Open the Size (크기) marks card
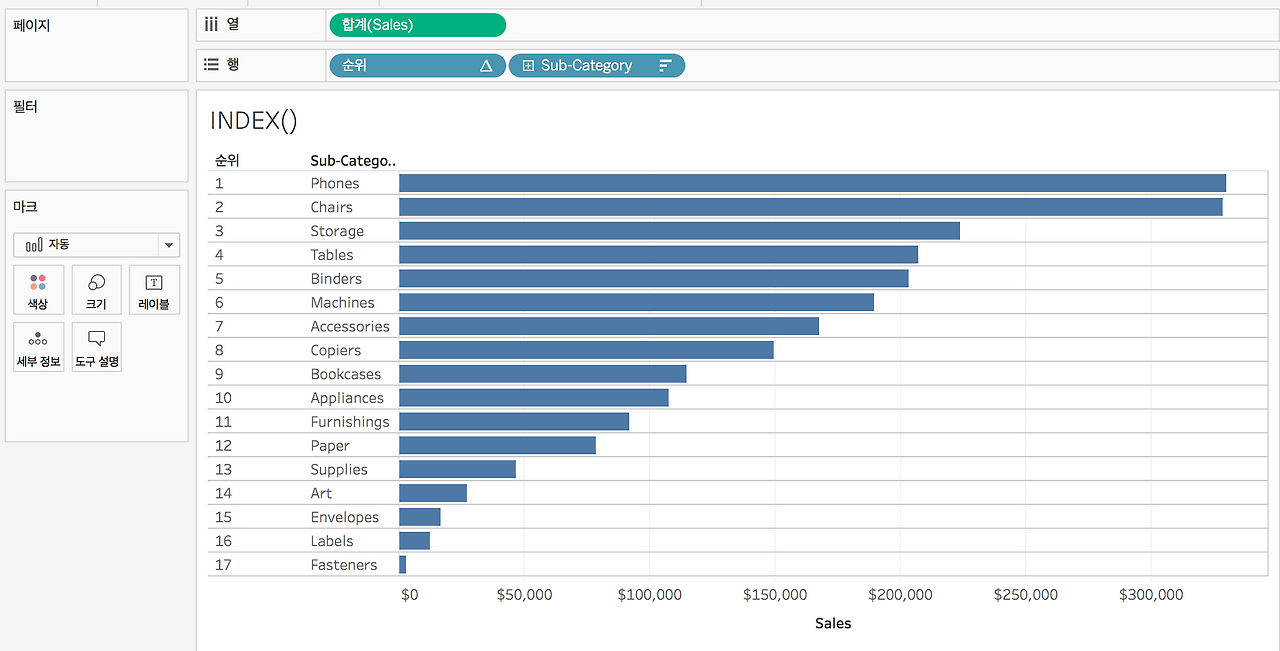The height and width of the screenshot is (651, 1280). (x=96, y=290)
